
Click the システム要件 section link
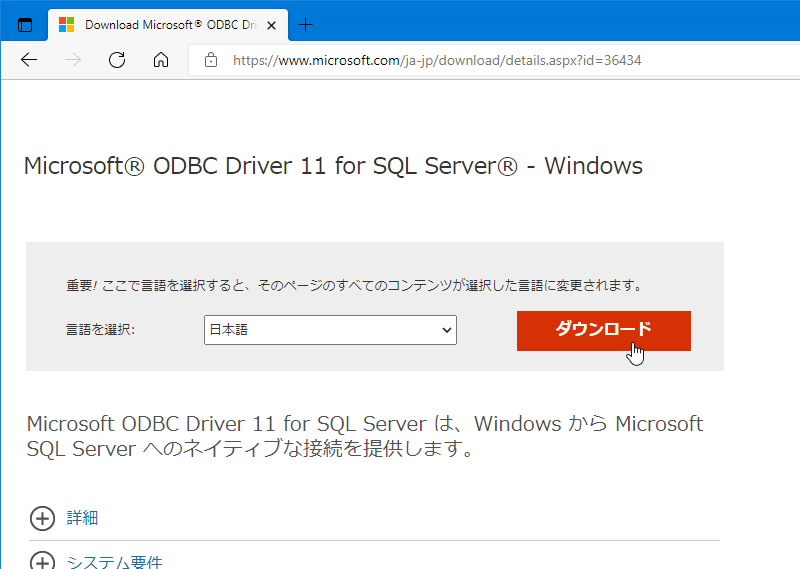click(114, 562)
